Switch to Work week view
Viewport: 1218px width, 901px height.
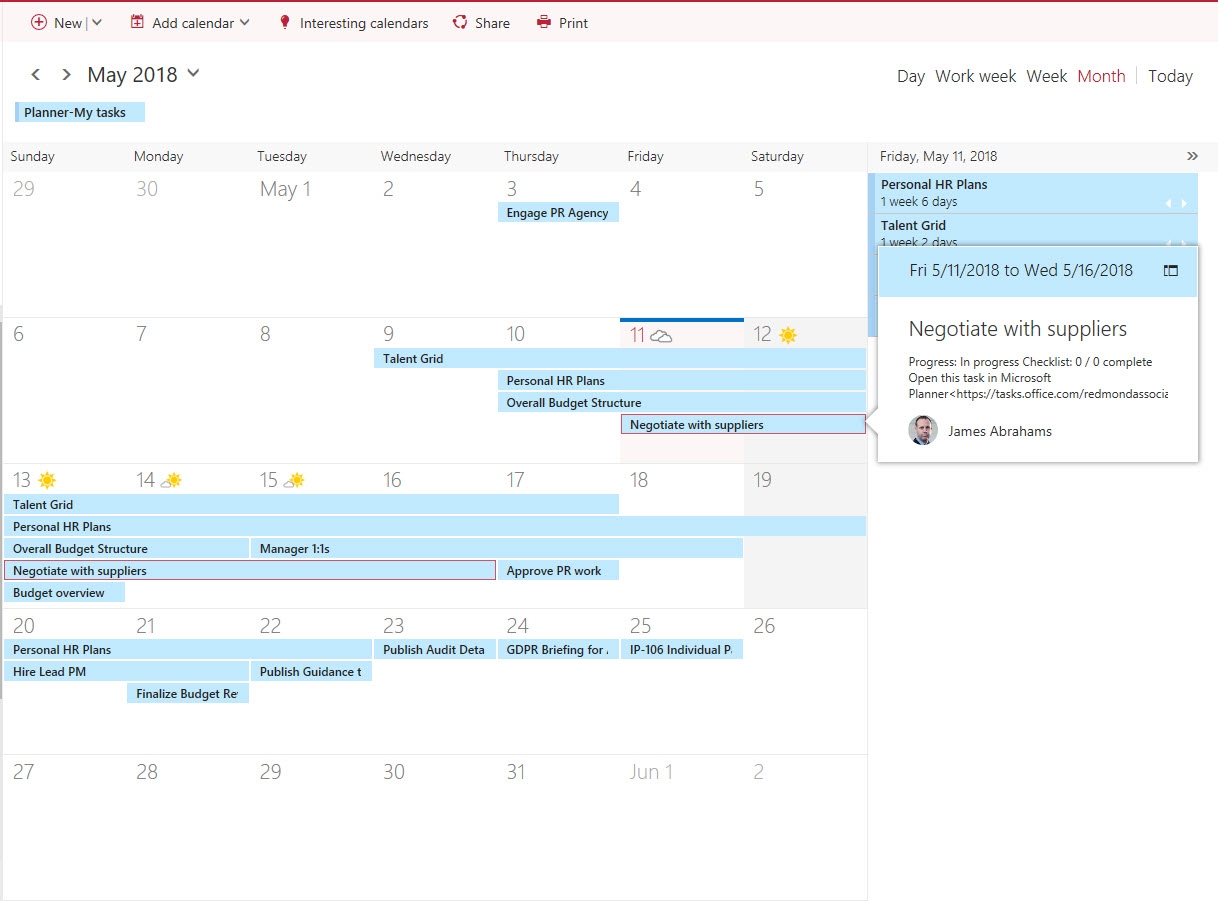tap(975, 76)
